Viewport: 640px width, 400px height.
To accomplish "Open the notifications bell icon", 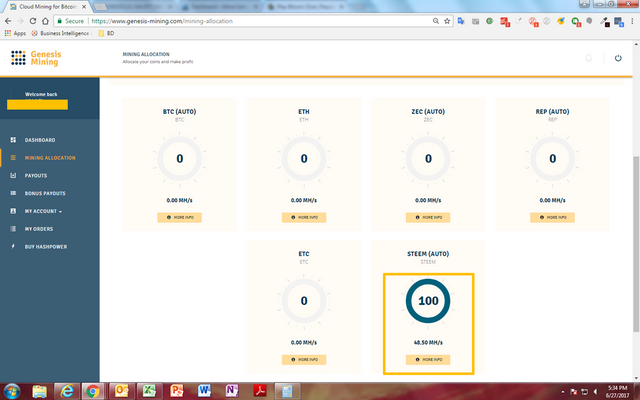I will [589, 58].
